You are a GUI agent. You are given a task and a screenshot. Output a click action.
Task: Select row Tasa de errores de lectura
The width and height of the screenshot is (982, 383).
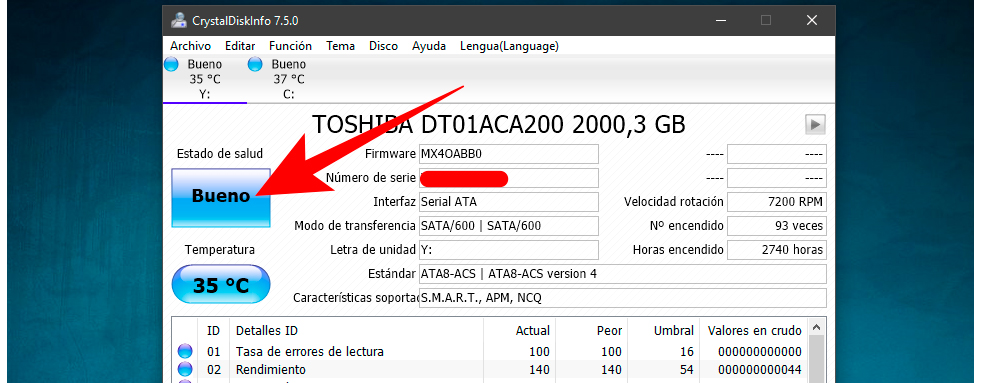490,351
